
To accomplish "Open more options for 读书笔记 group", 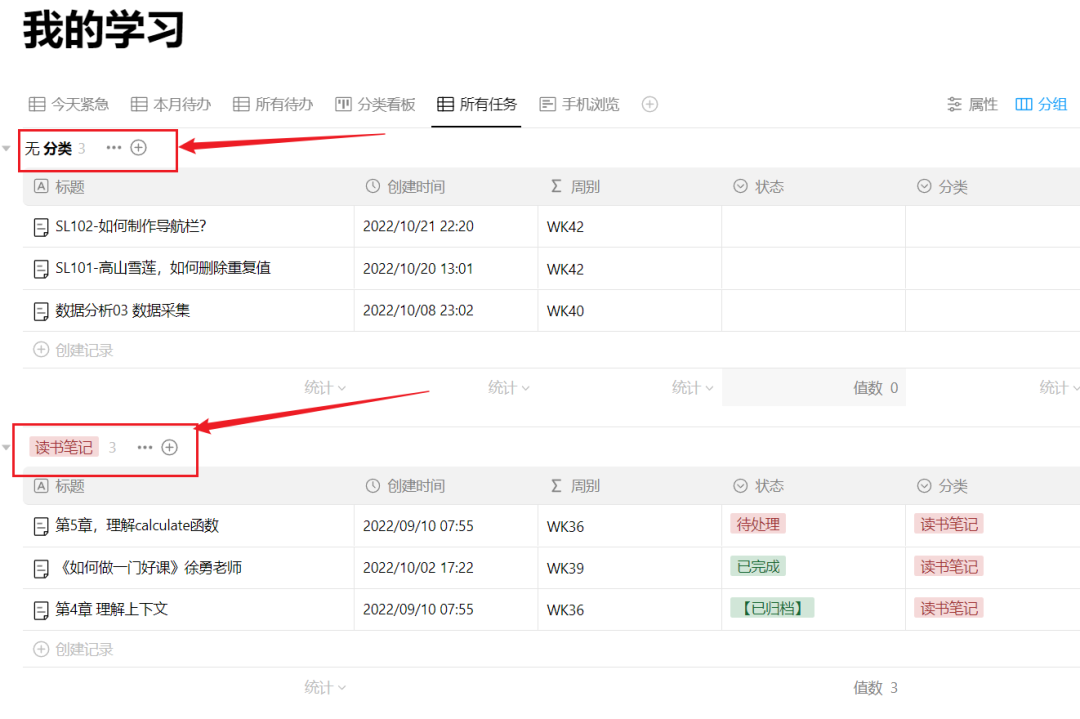I will (x=144, y=448).
